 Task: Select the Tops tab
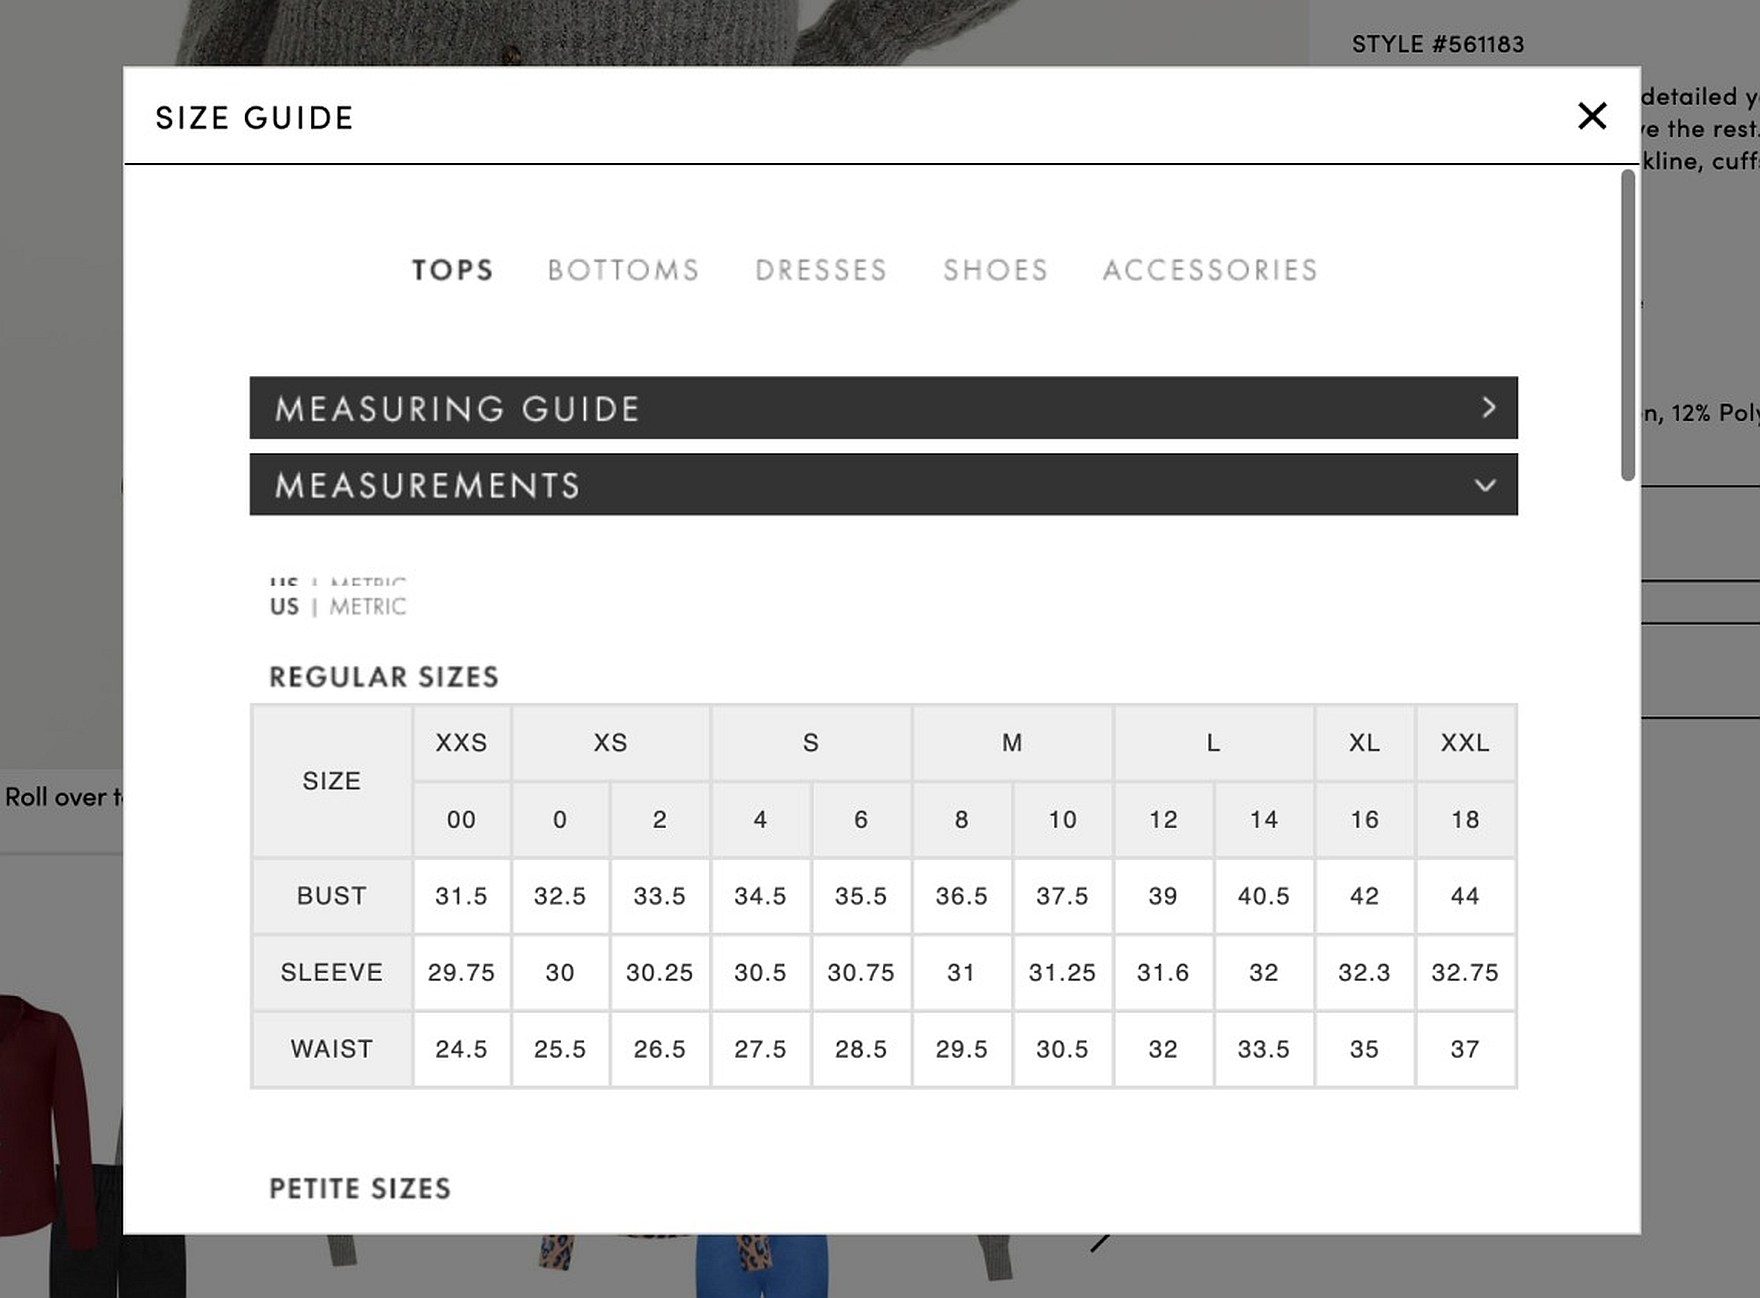453,270
